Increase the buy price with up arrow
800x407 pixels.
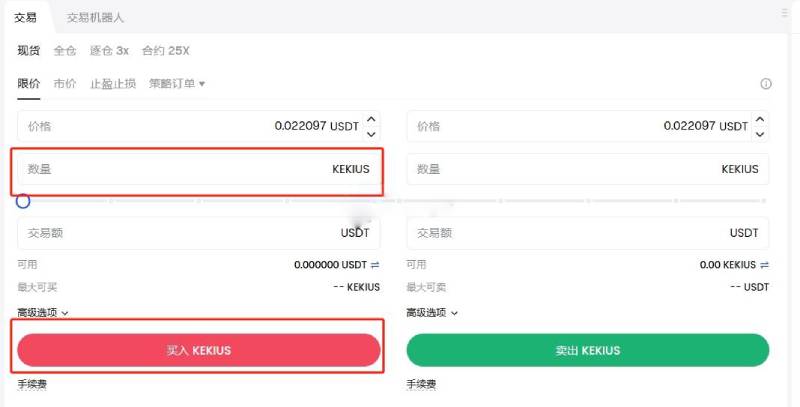(372, 119)
